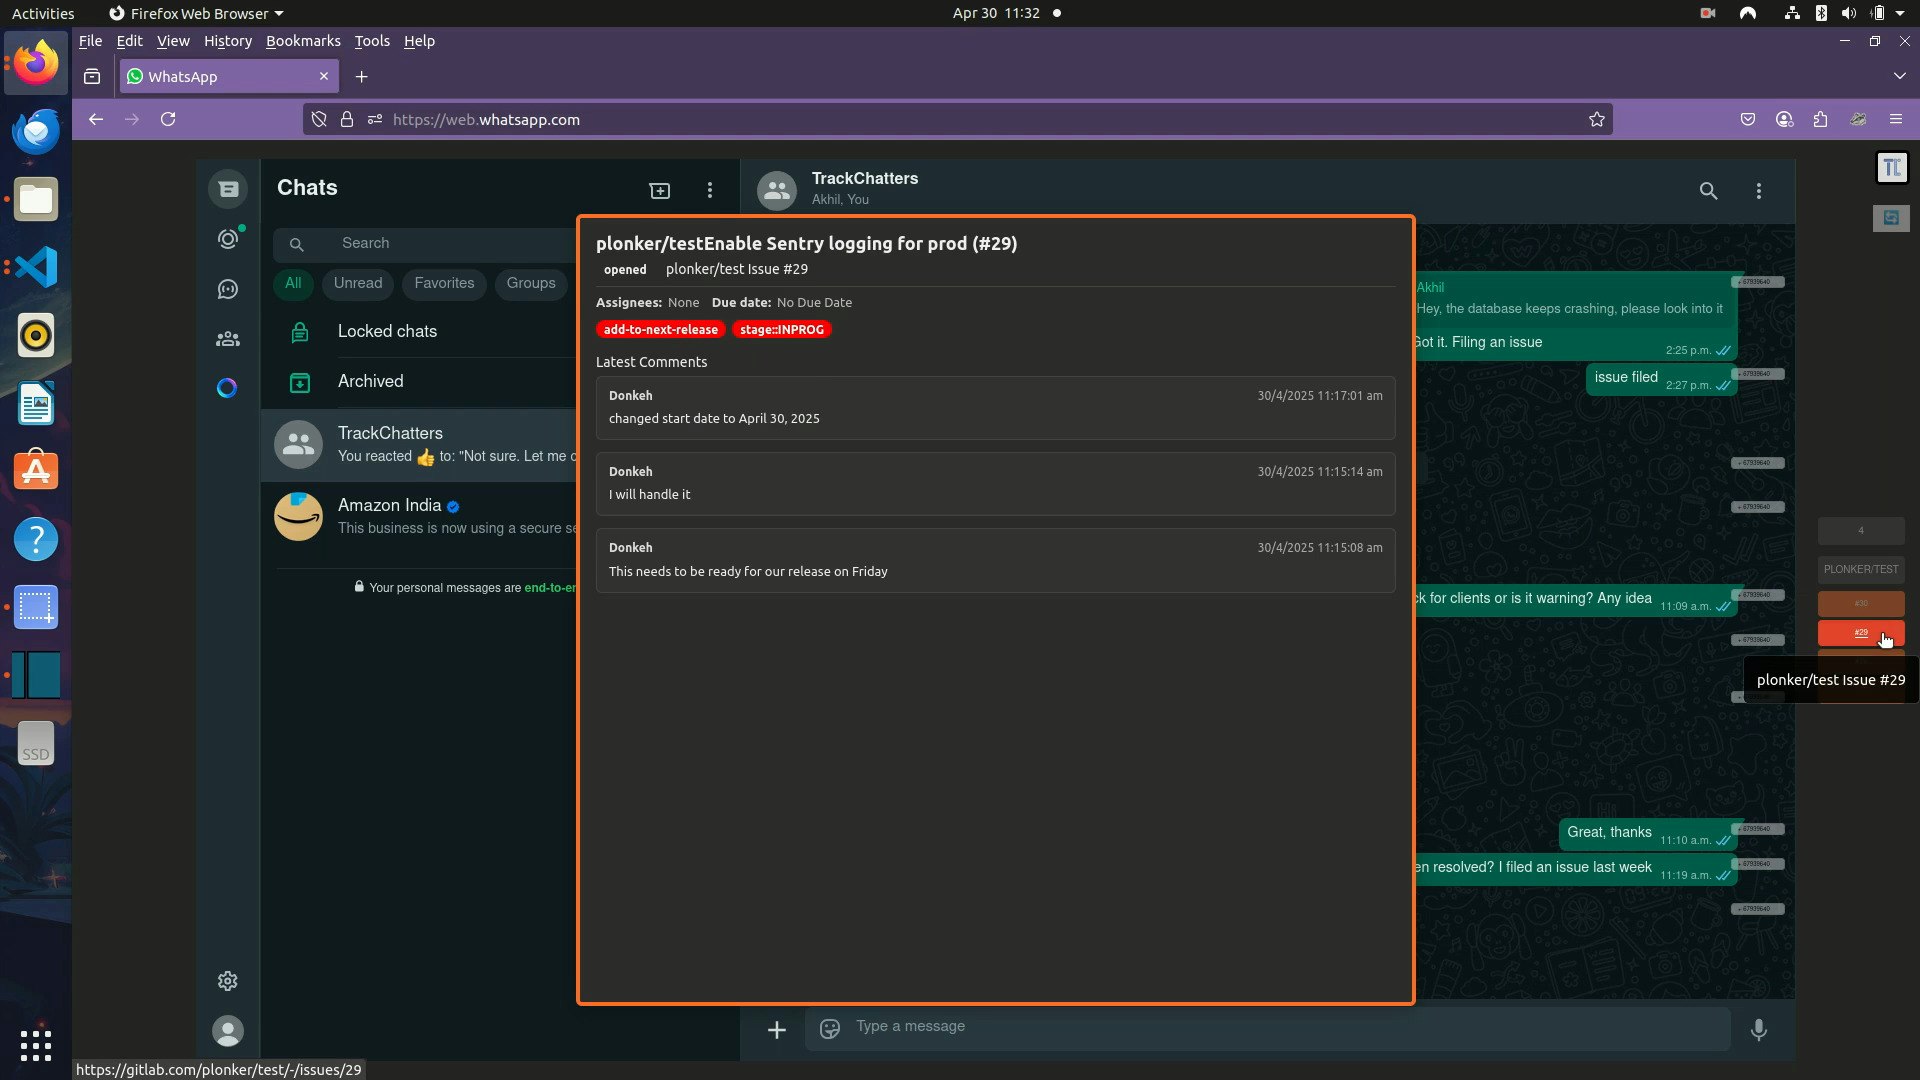The width and height of the screenshot is (1920, 1080).
Task: Click the opened status badge in issue popup
Action: tap(625, 269)
